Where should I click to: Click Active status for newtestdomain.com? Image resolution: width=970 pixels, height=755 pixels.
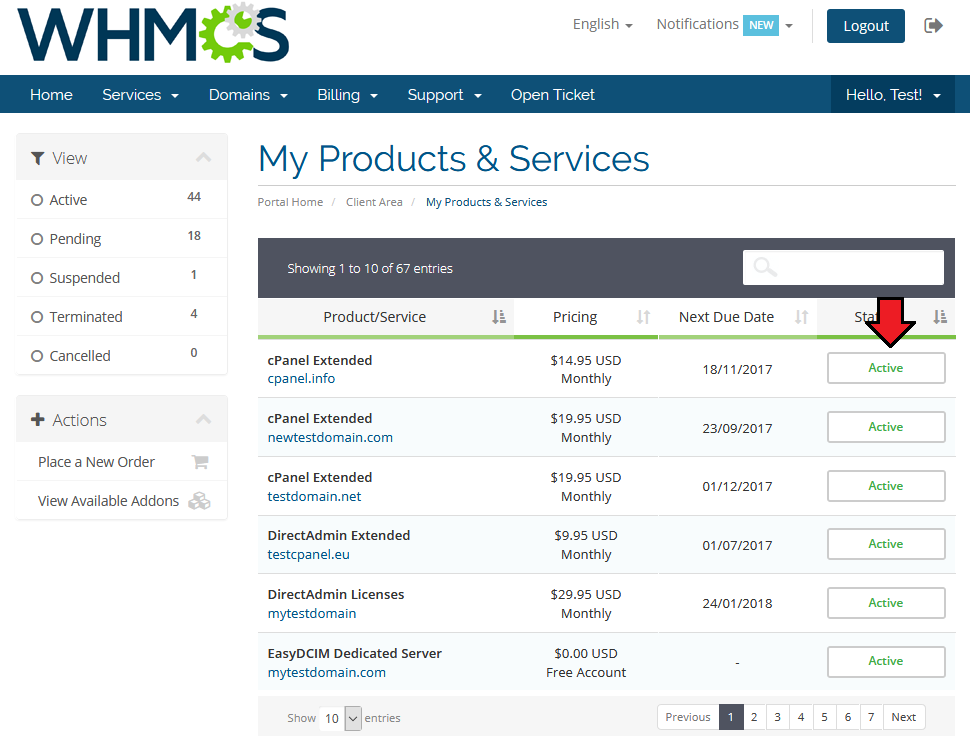(886, 427)
